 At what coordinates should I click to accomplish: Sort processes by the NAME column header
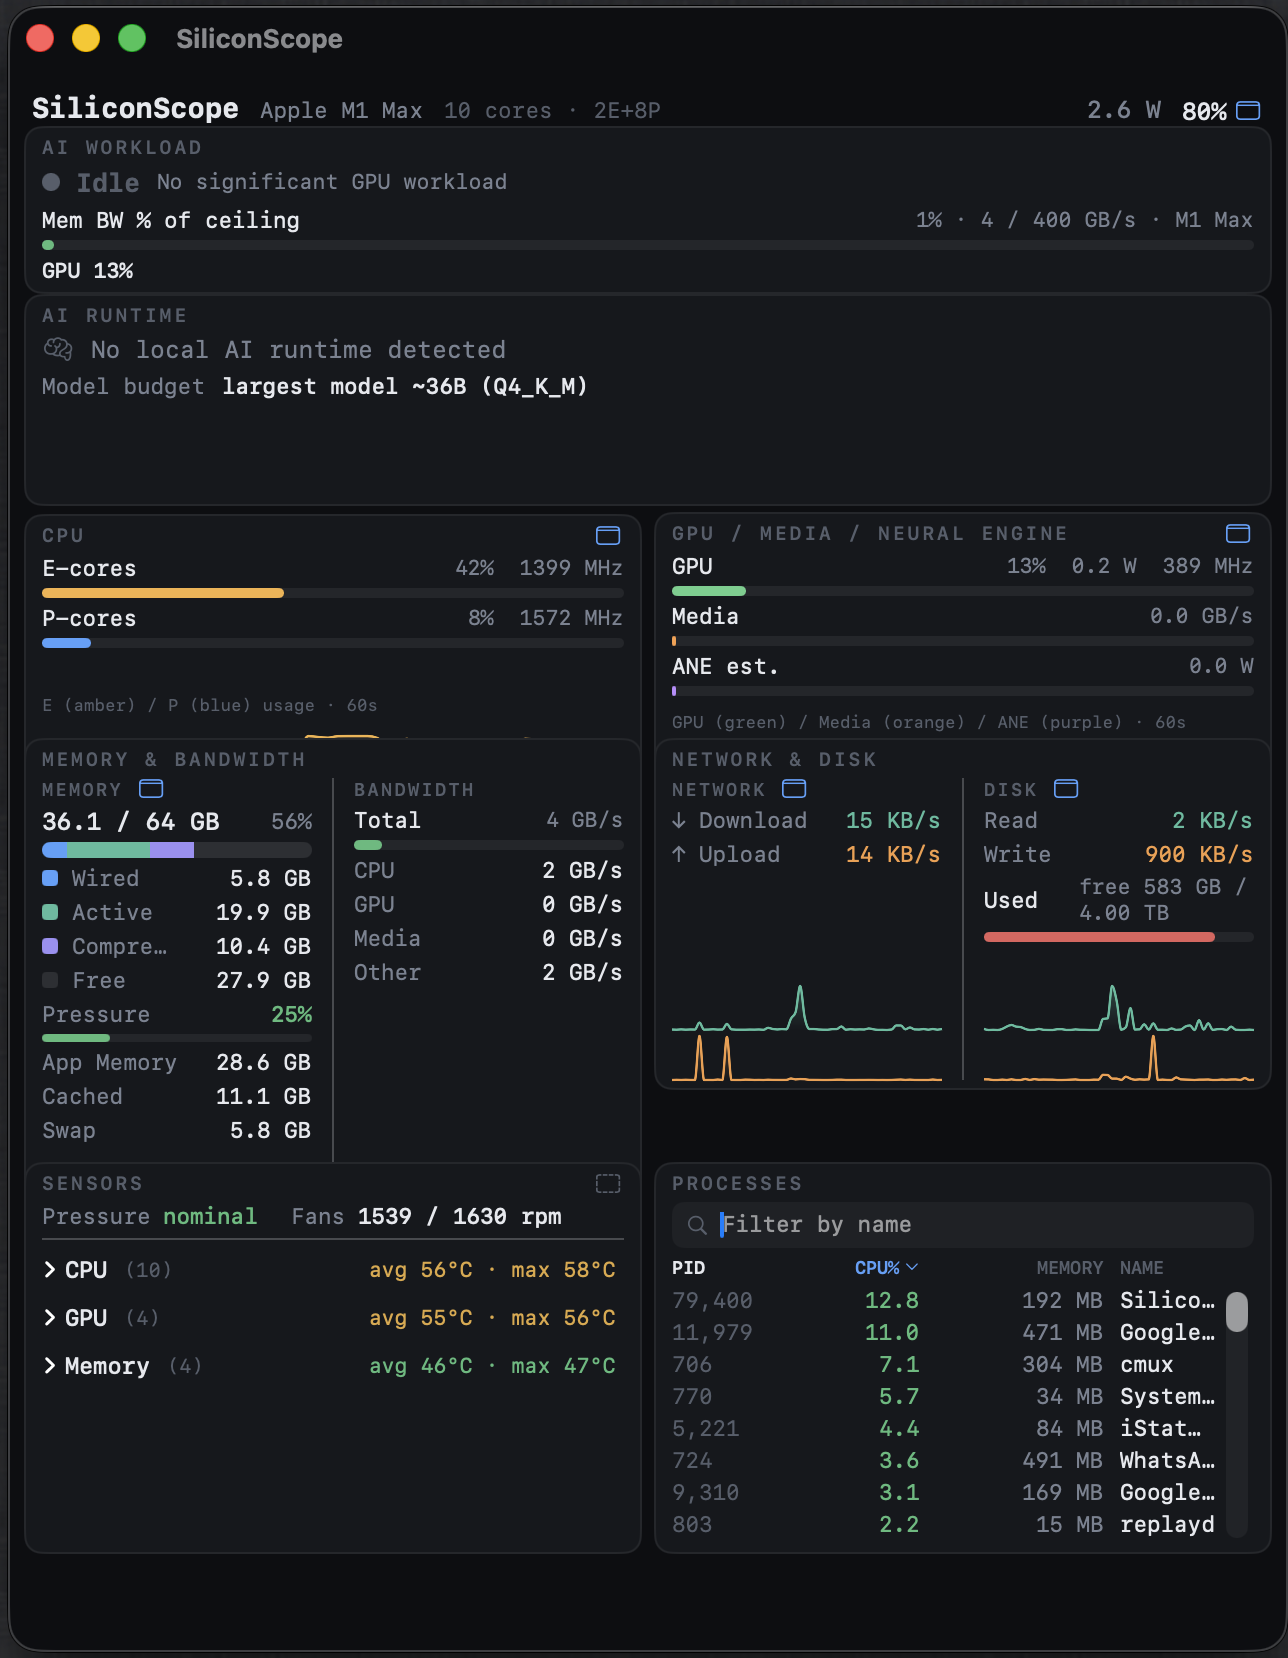[1141, 1268]
